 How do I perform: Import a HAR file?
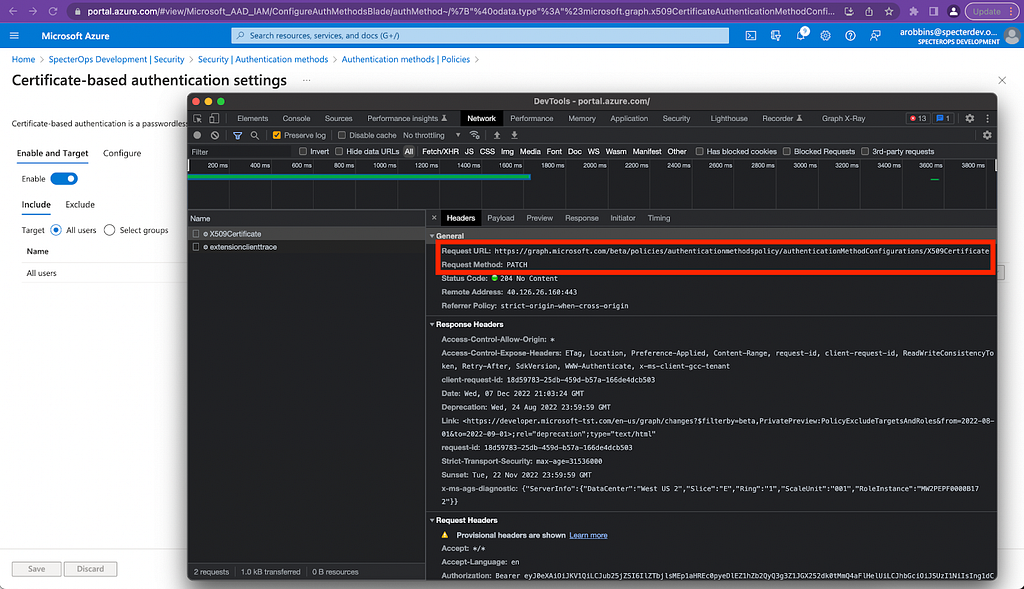[497, 135]
